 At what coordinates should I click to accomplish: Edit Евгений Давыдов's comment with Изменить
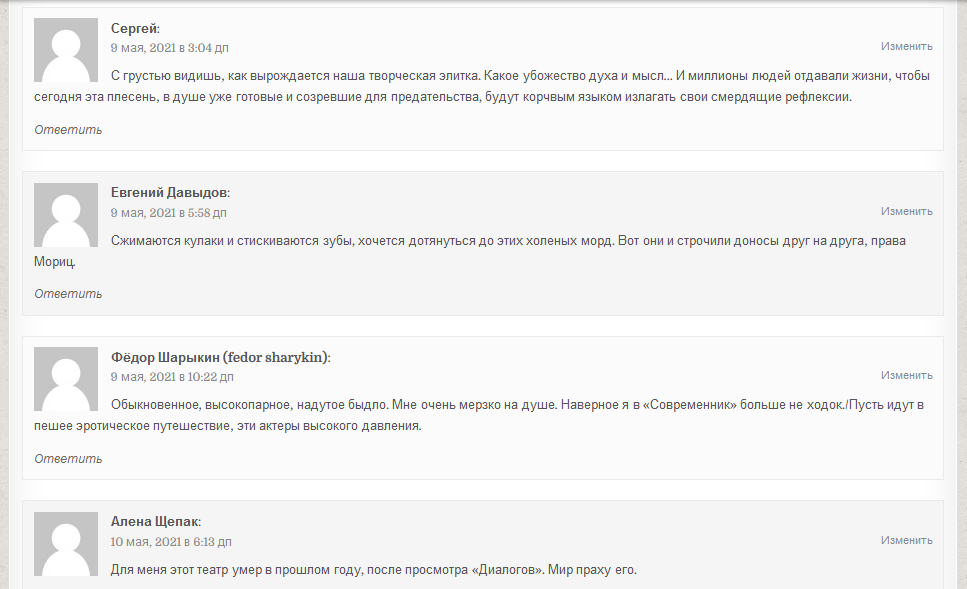click(x=907, y=211)
